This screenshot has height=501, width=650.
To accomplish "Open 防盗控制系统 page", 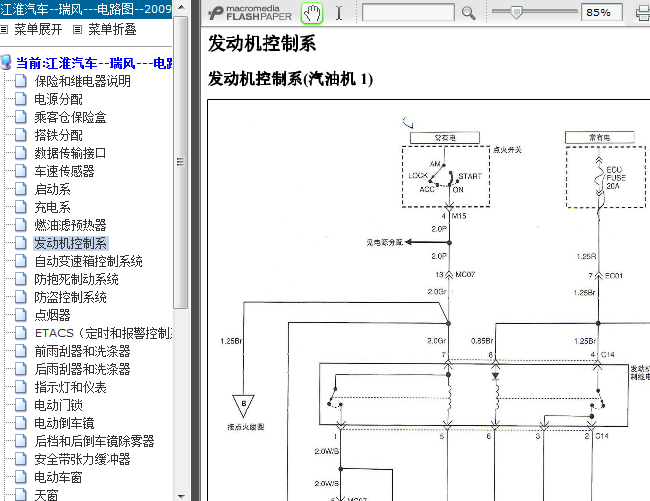I will 70,297.
